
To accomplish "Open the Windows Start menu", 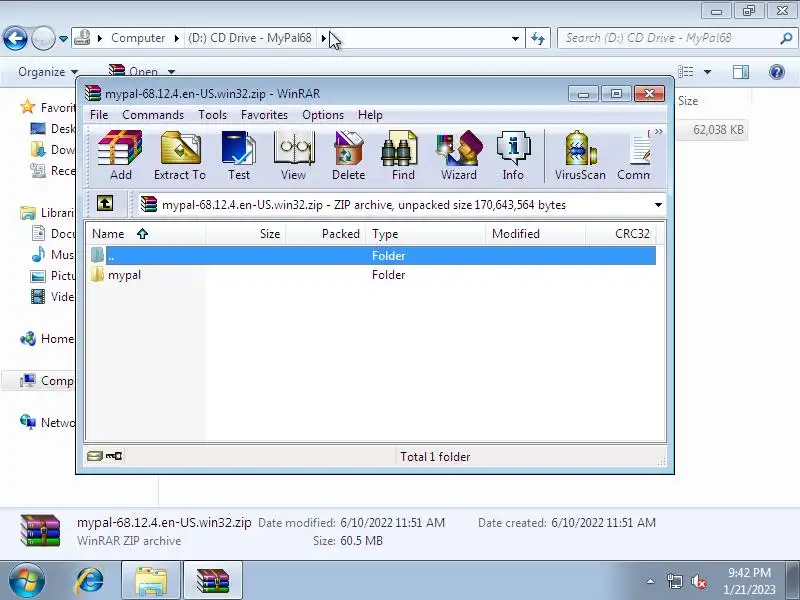I will point(27,581).
